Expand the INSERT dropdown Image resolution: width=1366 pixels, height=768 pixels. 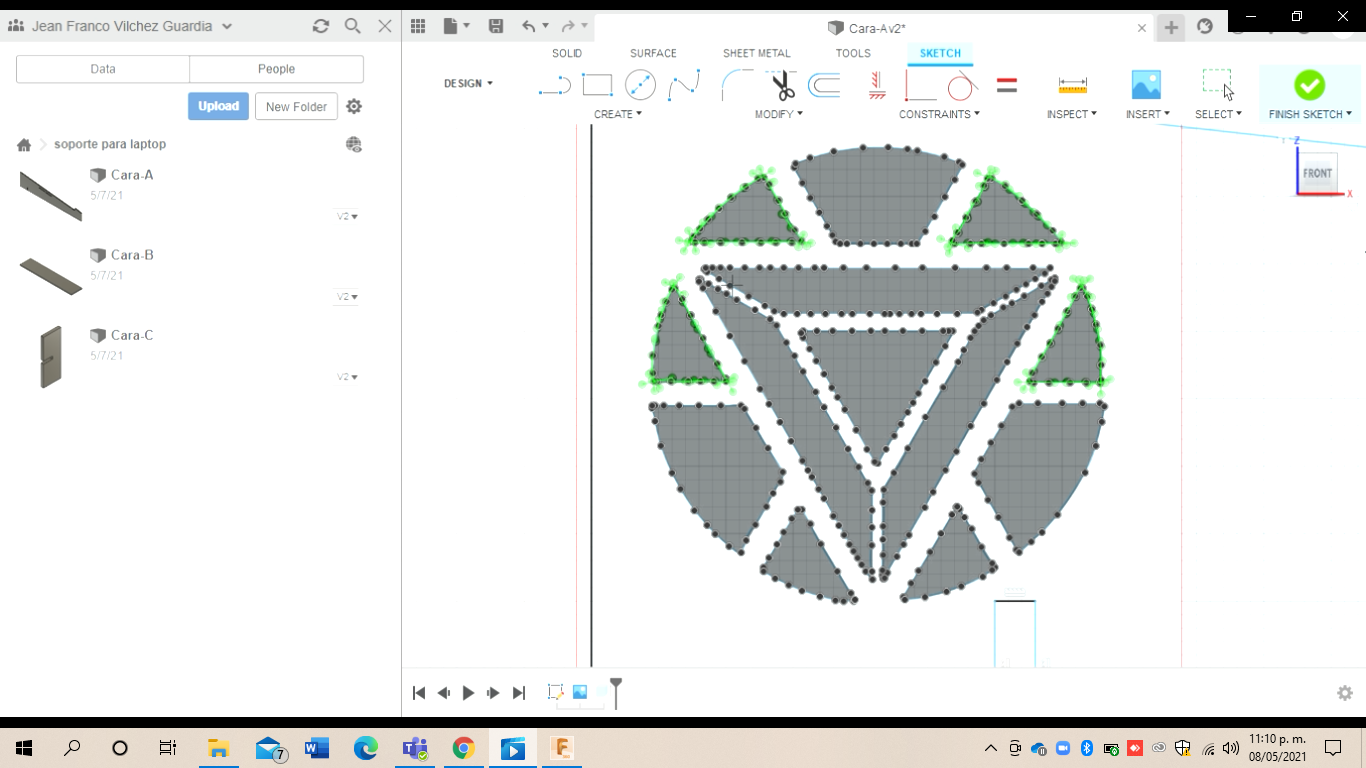click(x=1148, y=114)
